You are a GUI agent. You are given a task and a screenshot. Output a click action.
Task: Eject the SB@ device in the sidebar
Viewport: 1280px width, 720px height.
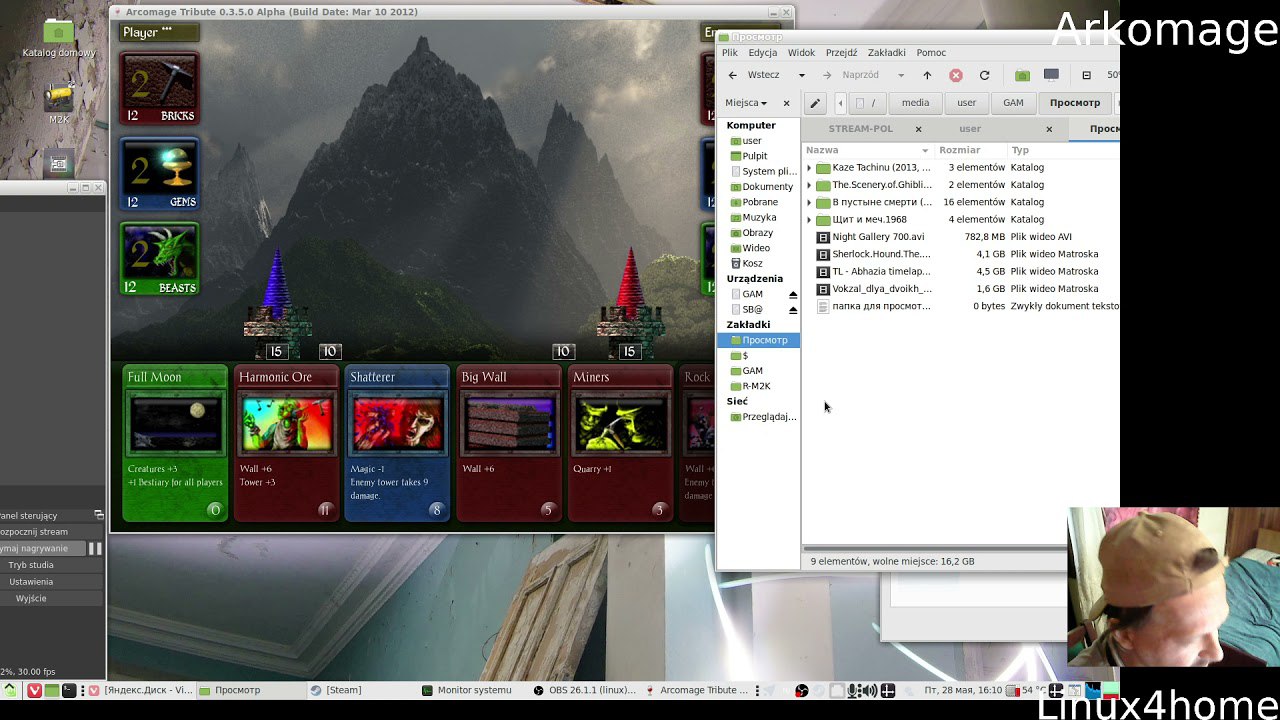[x=793, y=310]
